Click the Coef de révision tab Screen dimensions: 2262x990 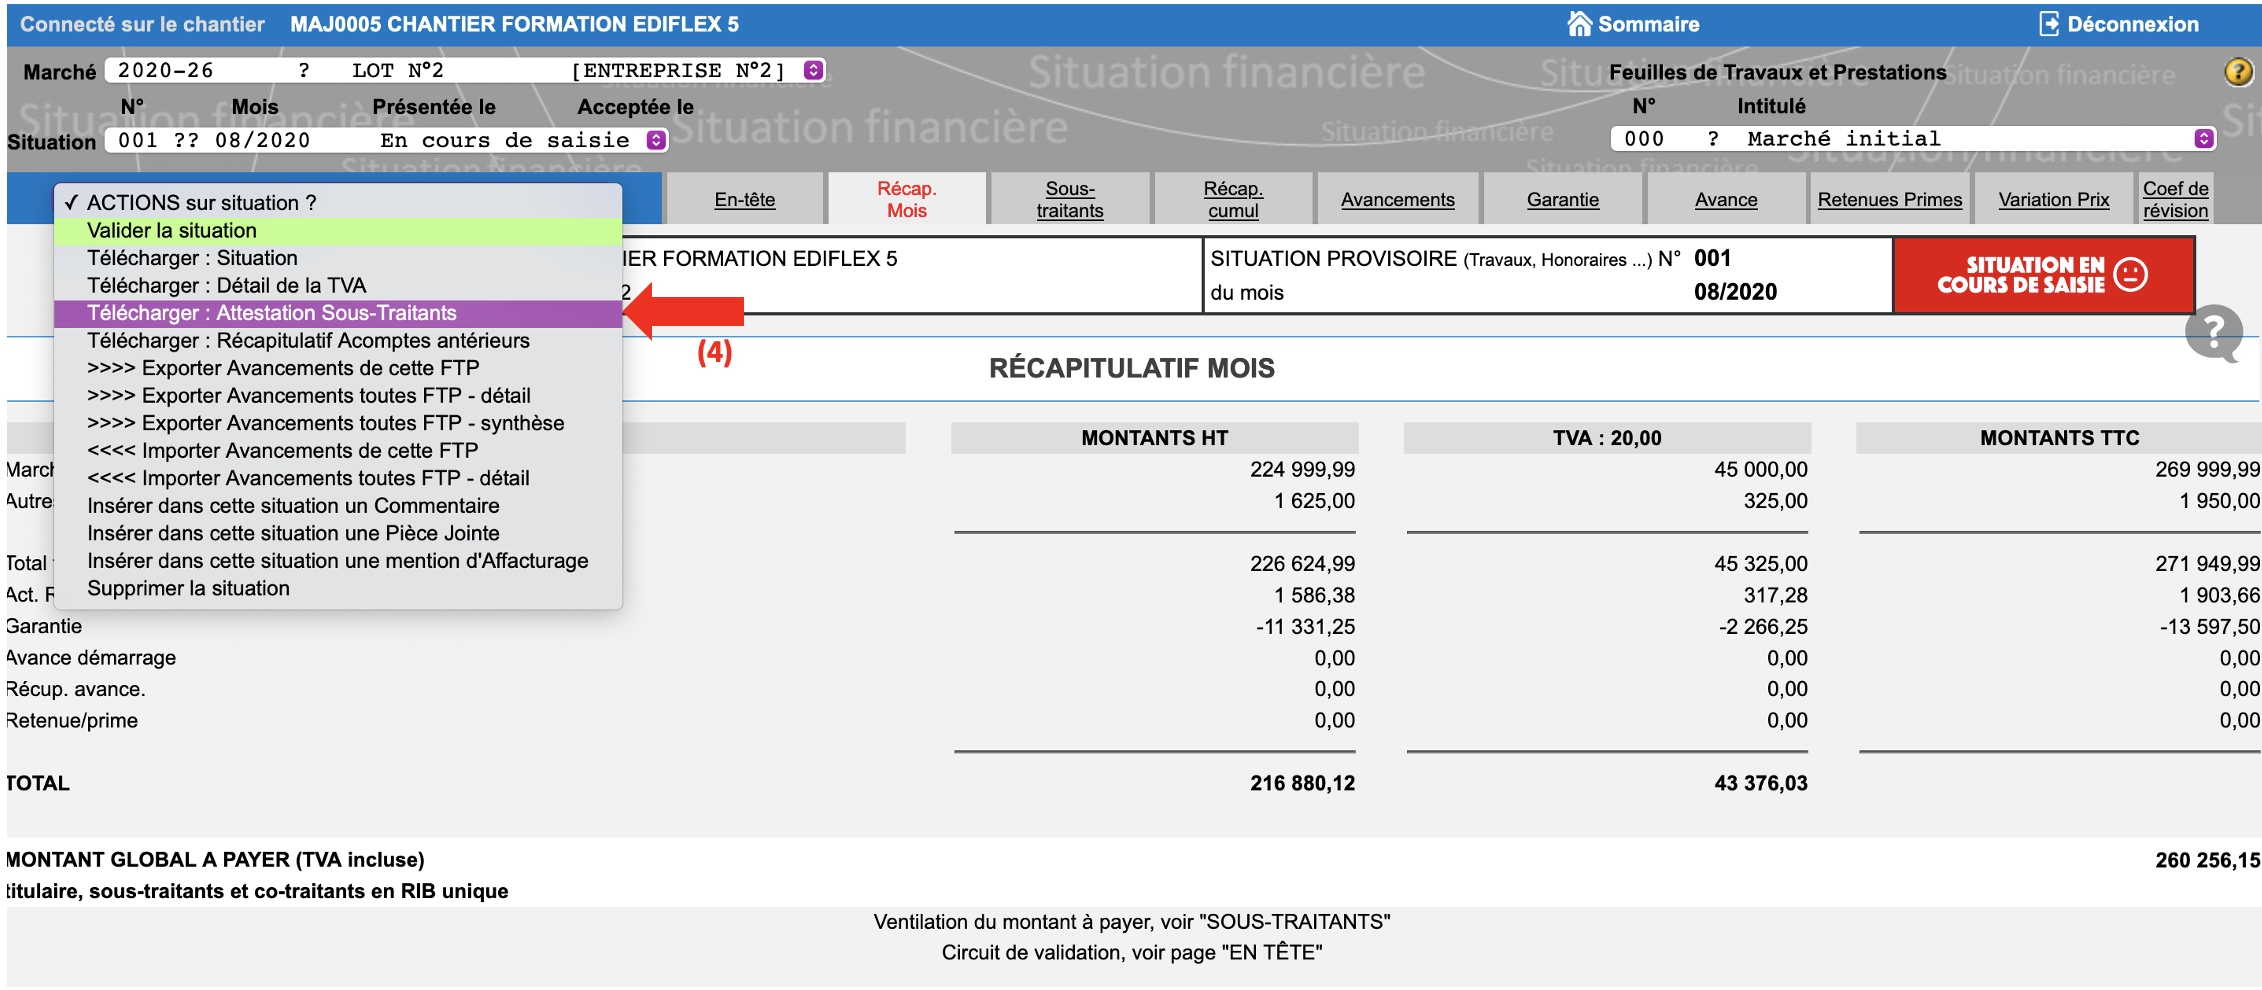pos(2175,200)
